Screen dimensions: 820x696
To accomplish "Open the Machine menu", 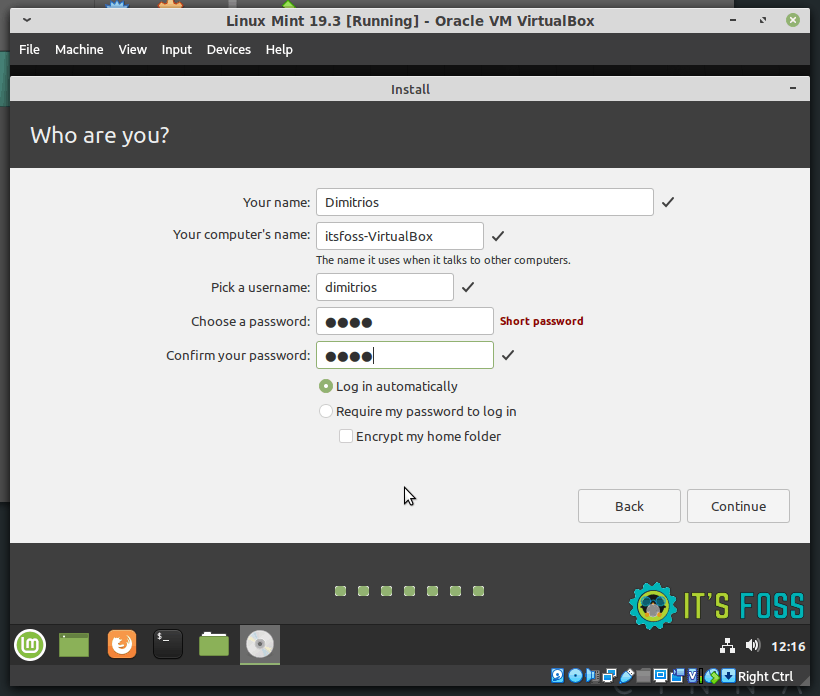I will point(79,49).
